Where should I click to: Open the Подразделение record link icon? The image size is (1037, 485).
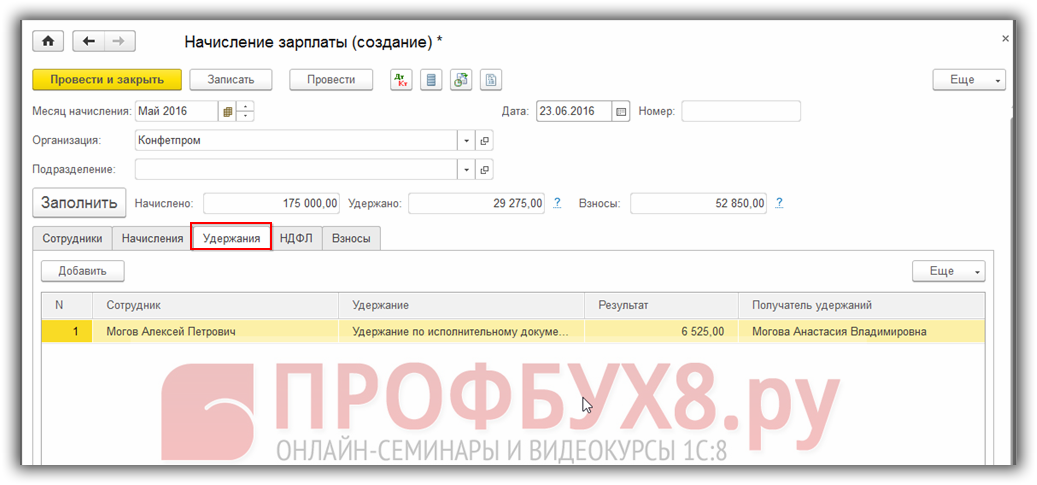pos(485,170)
